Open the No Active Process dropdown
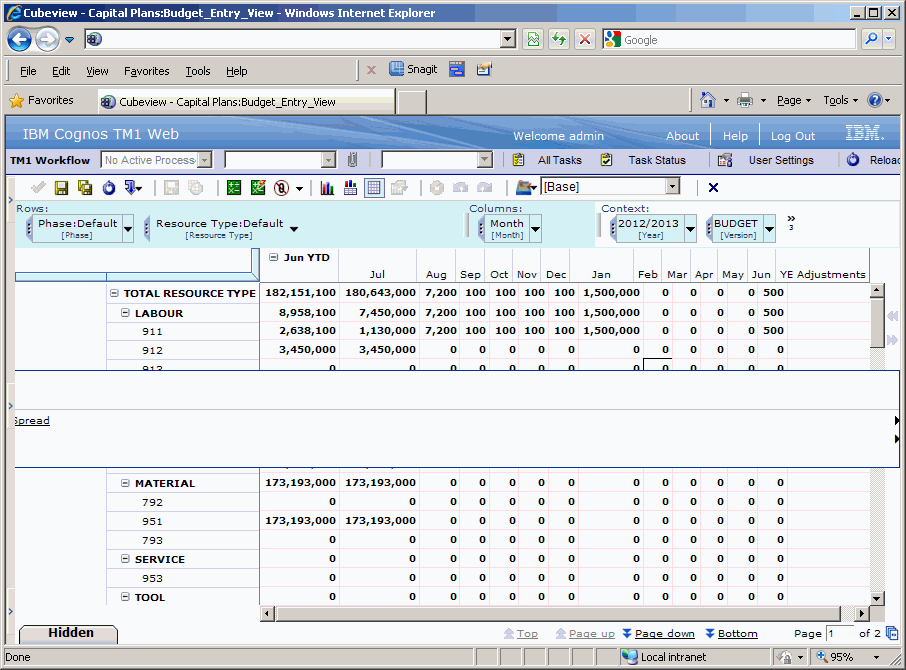906x670 pixels. (205, 160)
